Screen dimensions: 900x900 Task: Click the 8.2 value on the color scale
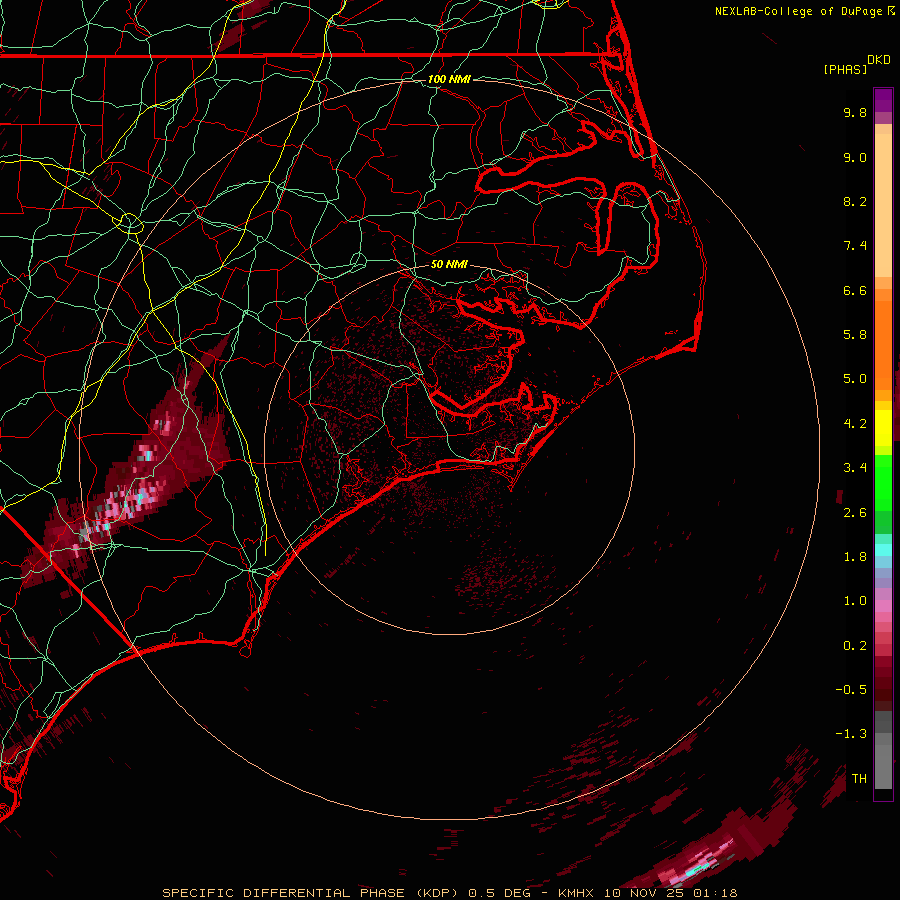pos(855,201)
